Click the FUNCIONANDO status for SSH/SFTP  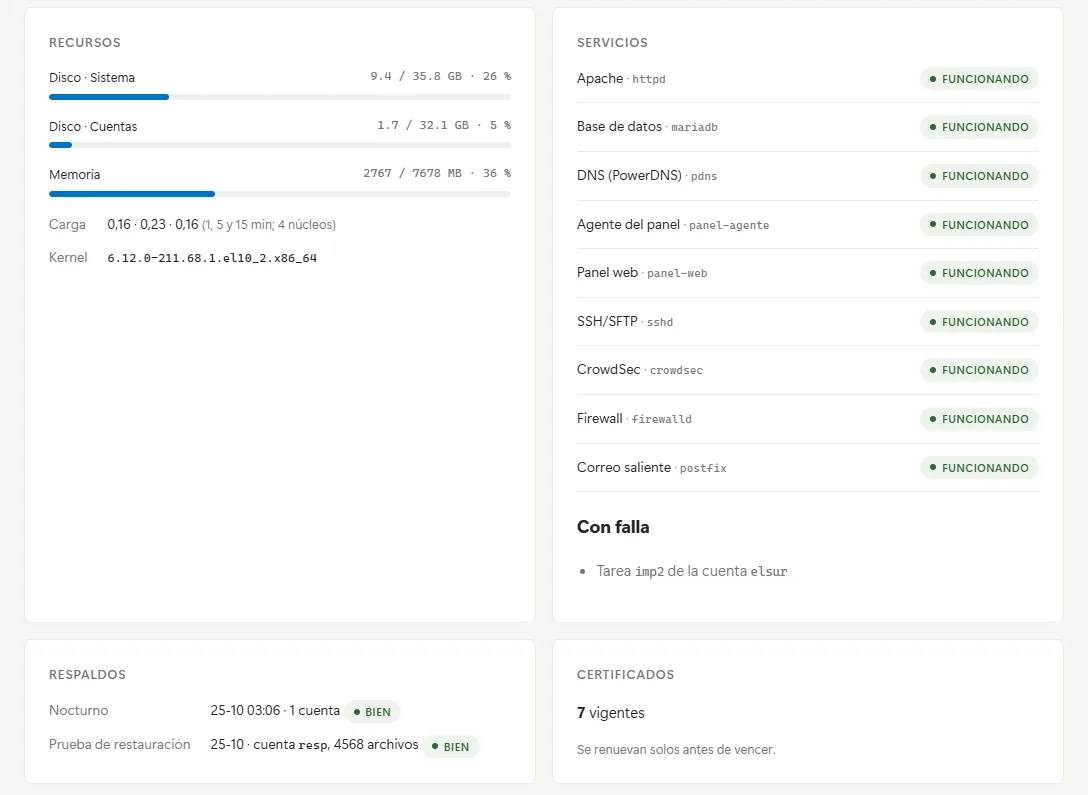point(979,322)
